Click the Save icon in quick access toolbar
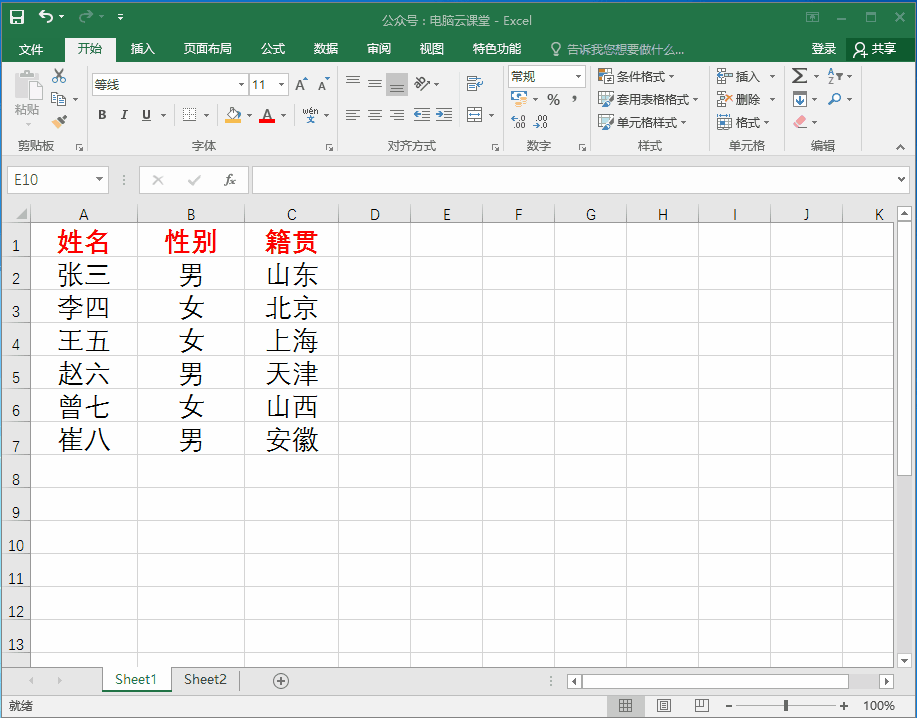The height and width of the screenshot is (718, 917). (x=17, y=17)
